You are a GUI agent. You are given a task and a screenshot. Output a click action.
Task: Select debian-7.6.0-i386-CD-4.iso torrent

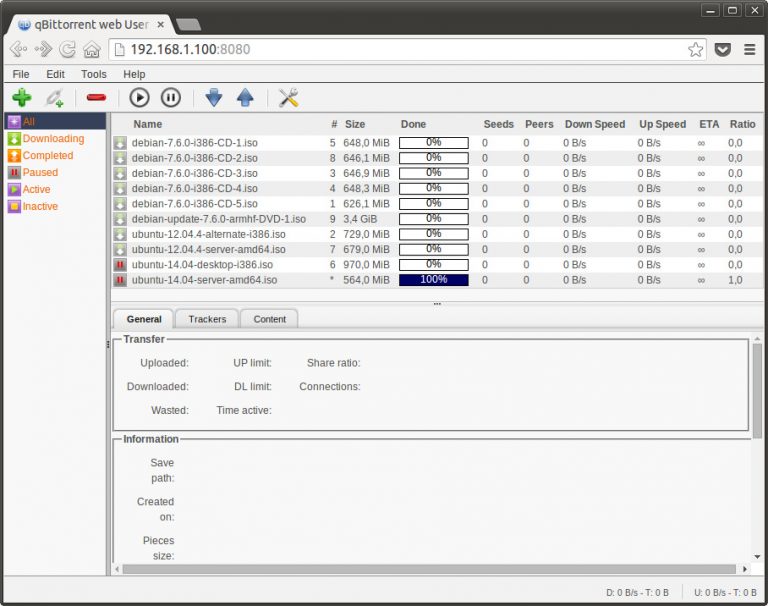click(437, 188)
